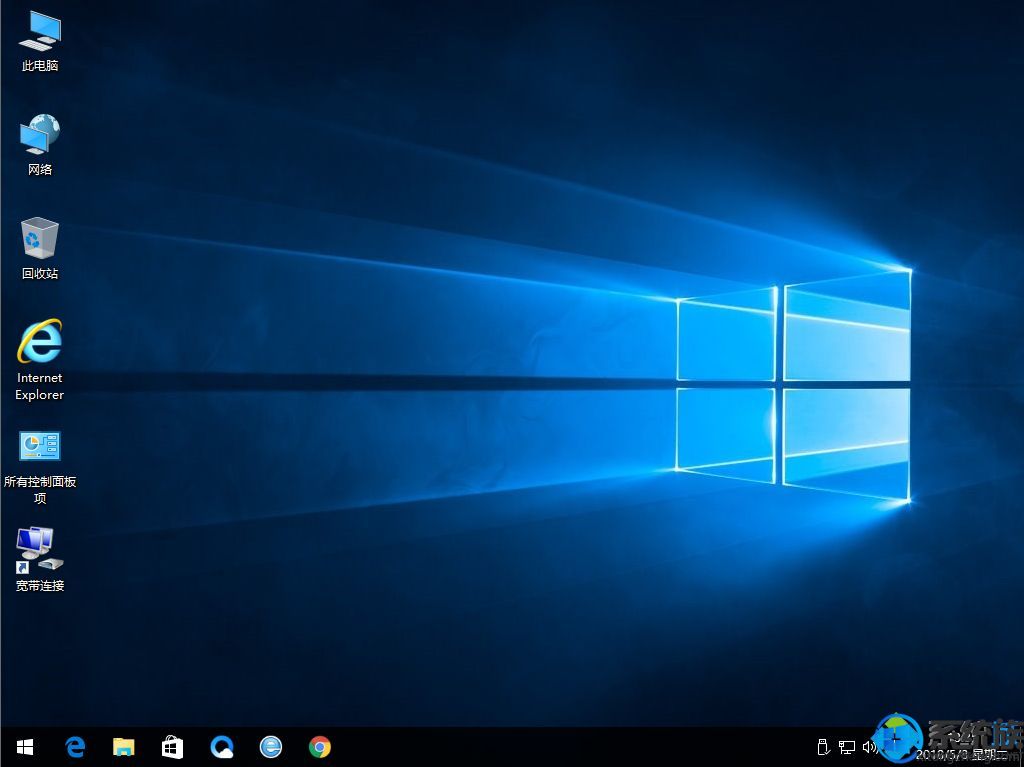Launch the QQ Browser taskbar icon

(222, 747)
